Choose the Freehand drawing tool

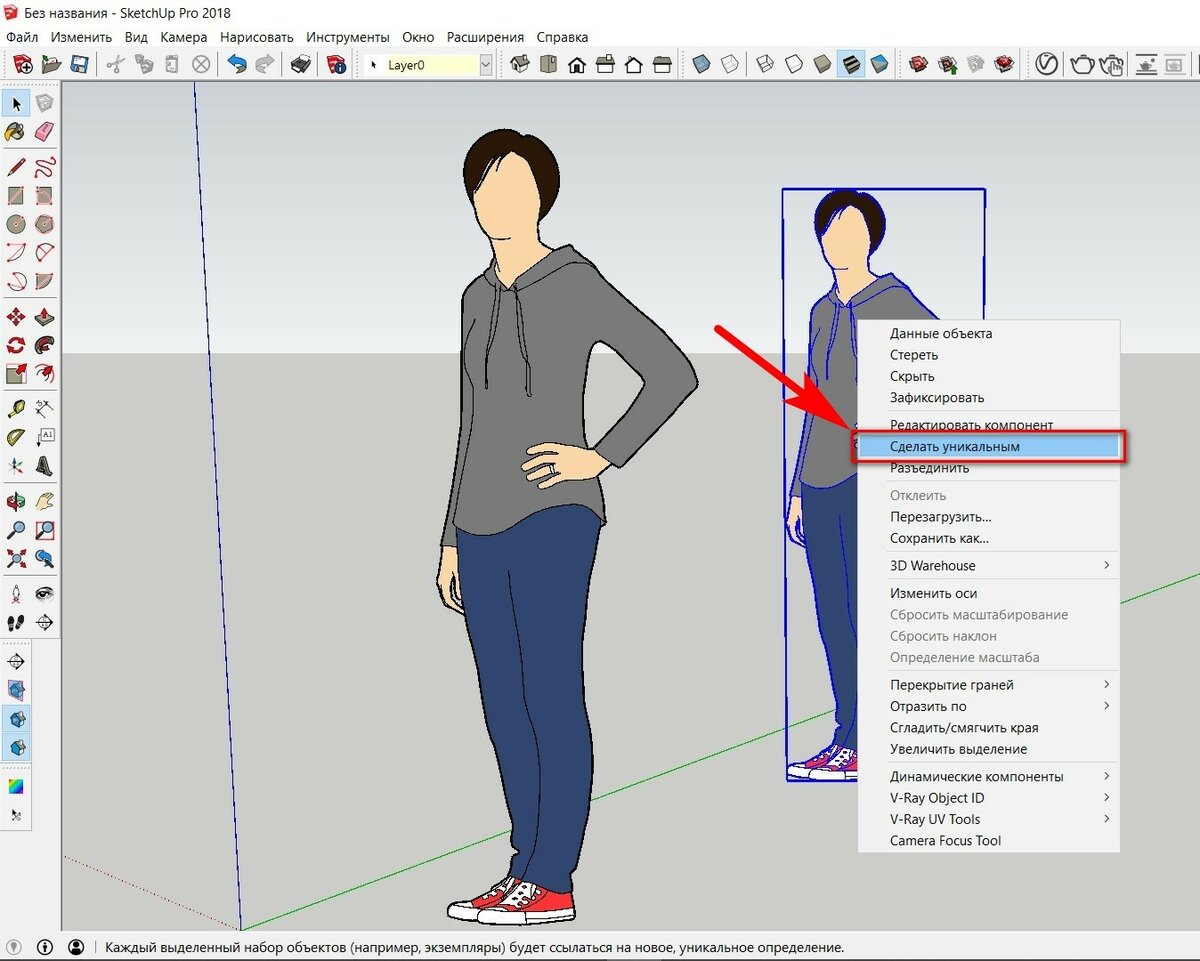tap(45, 166)
